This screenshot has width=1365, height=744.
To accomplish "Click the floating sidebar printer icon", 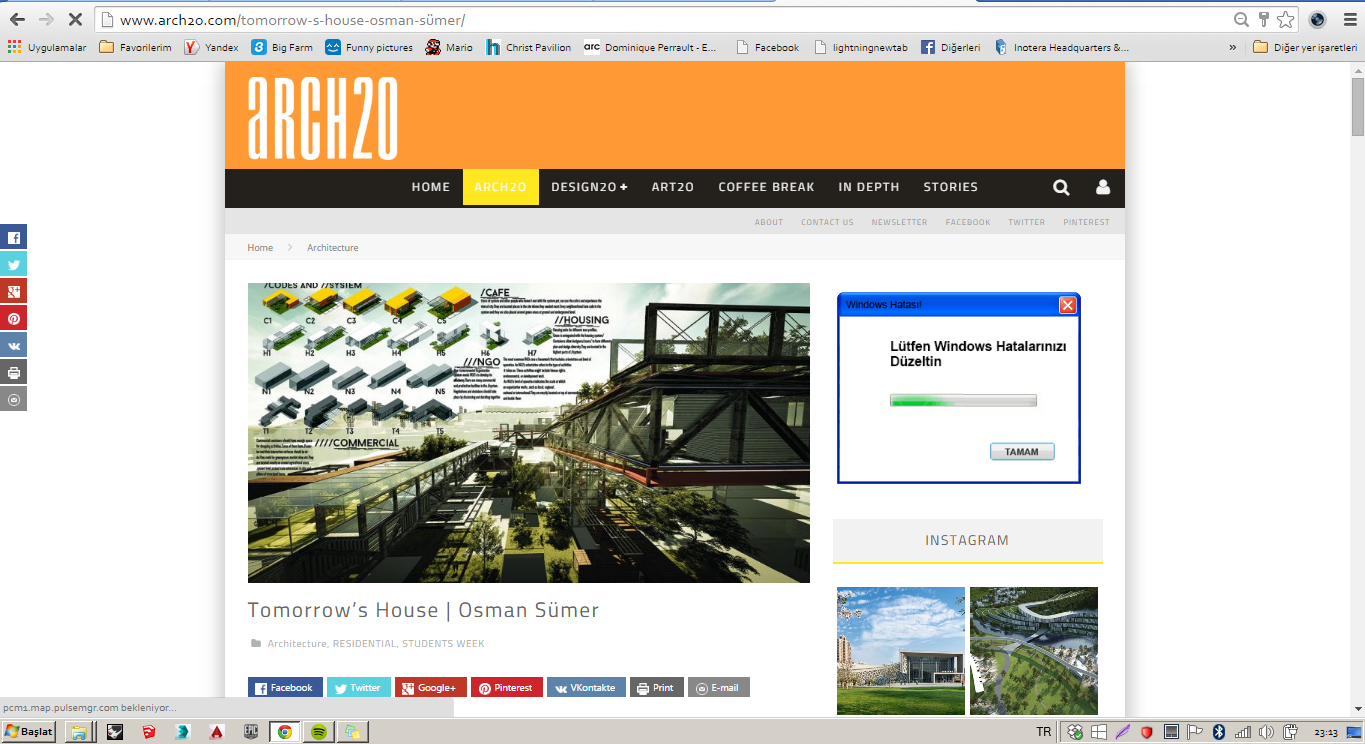I will [13, 372].
